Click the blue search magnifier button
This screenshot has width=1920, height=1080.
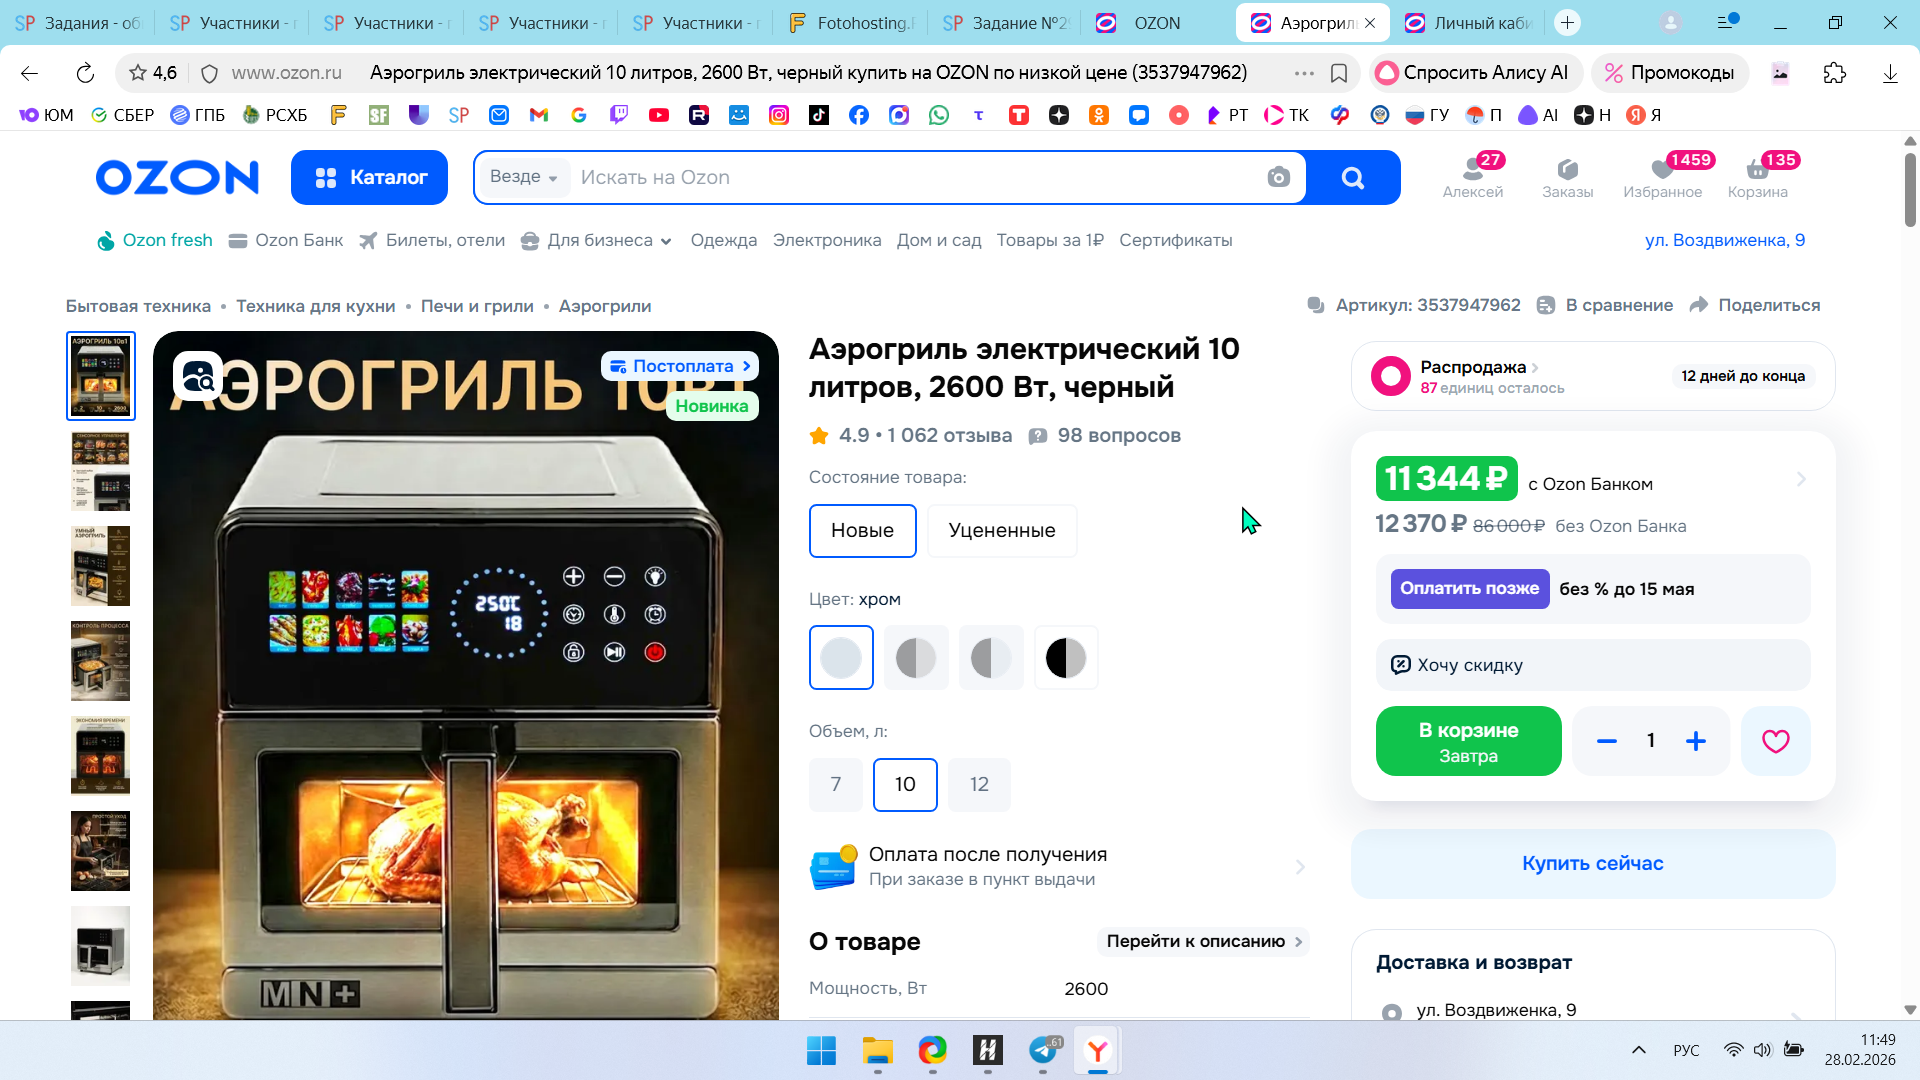(x=1352, y=178)
